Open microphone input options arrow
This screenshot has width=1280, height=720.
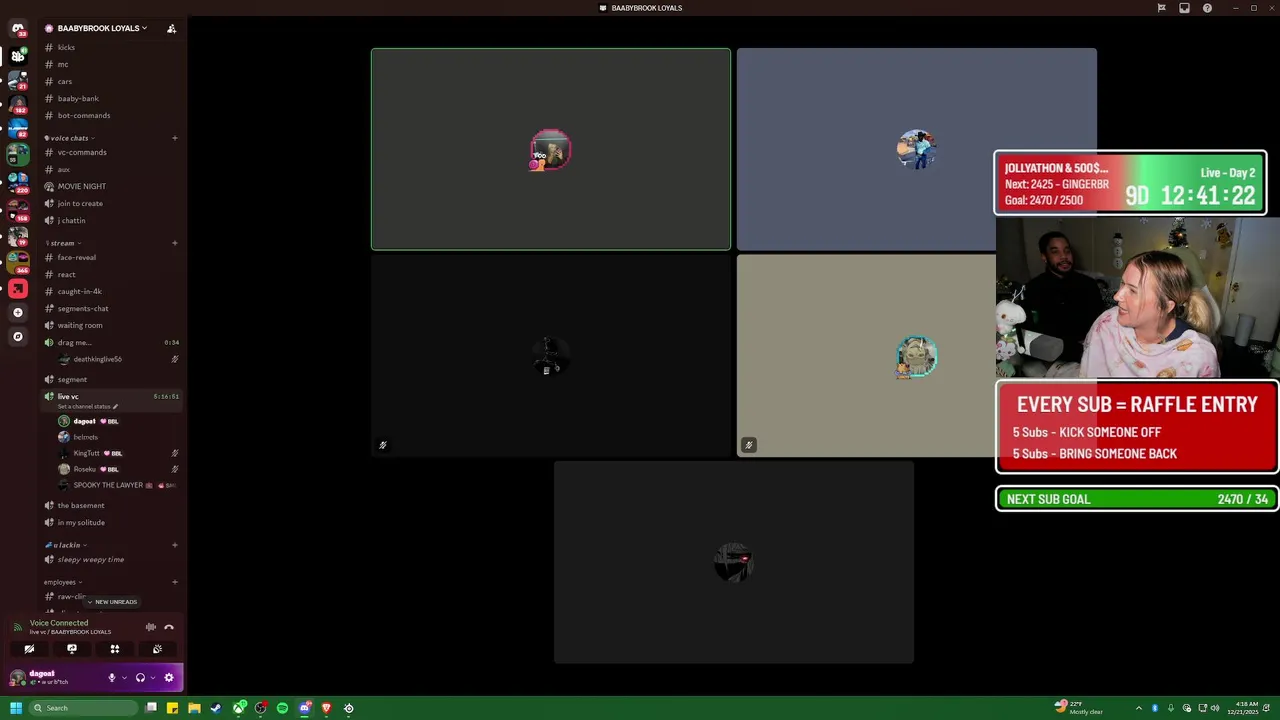click(124, 677)
